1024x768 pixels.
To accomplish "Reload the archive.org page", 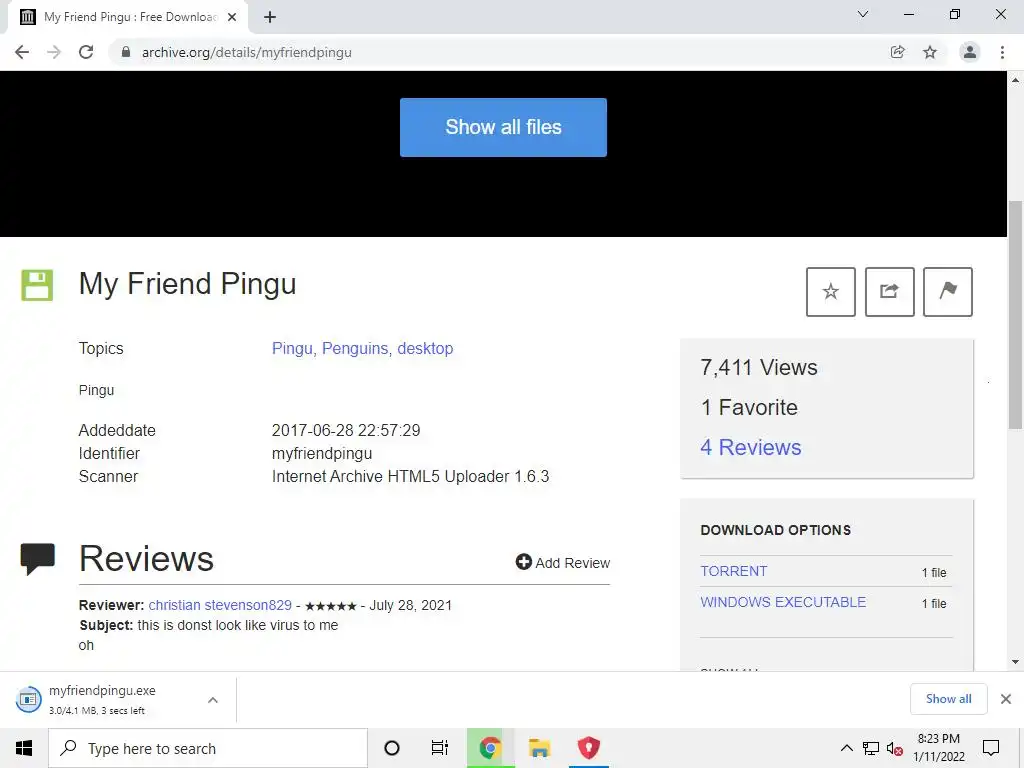I will pos(86,52).
